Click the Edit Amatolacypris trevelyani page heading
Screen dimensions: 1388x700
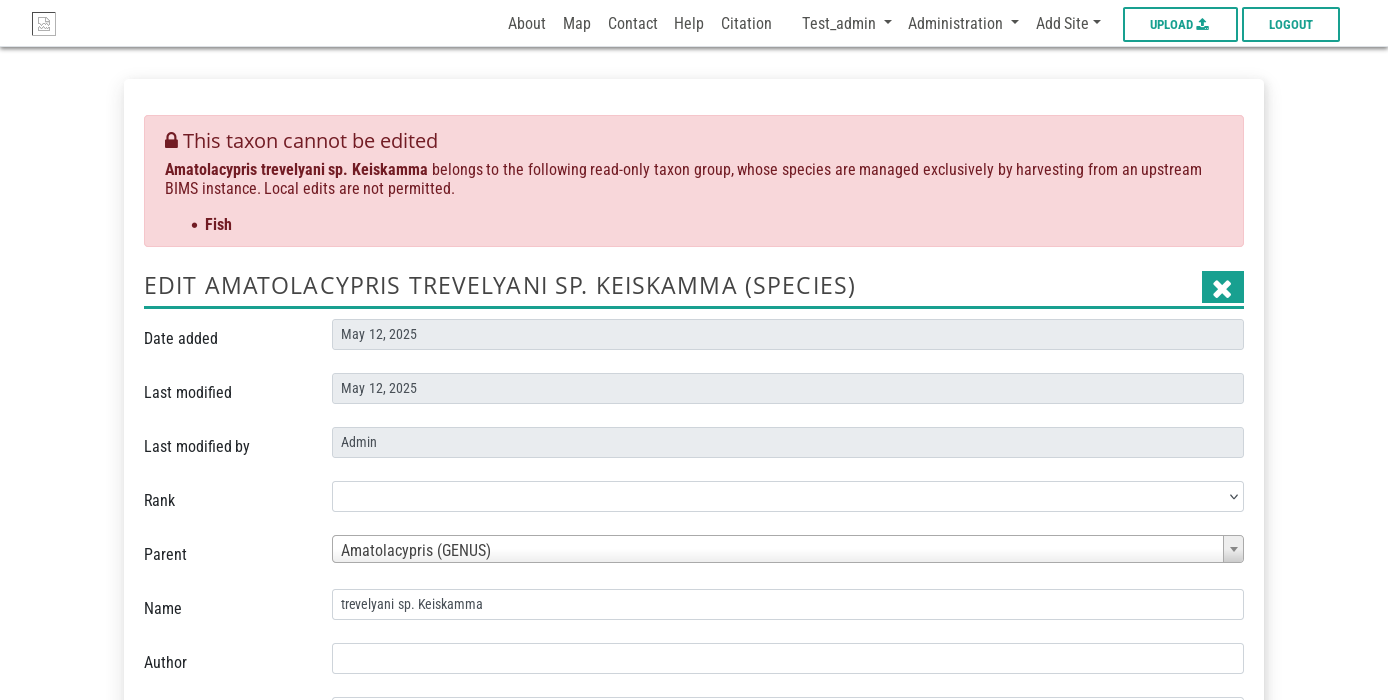500,285
